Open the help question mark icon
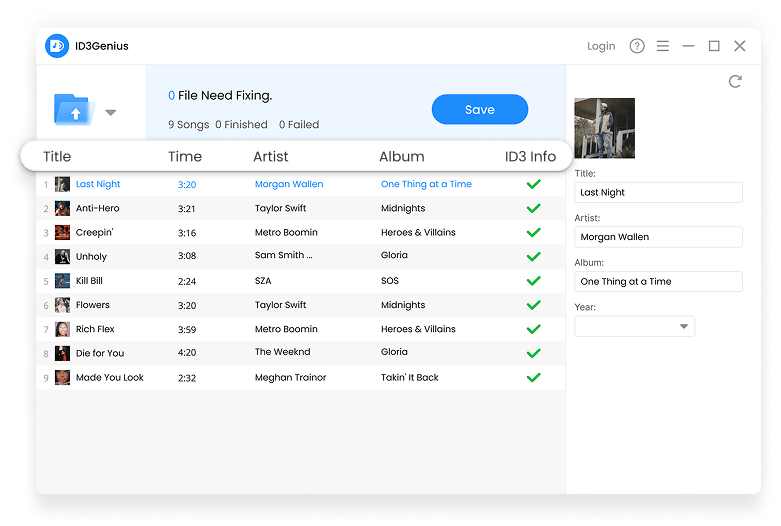 [x=637, y=46]
